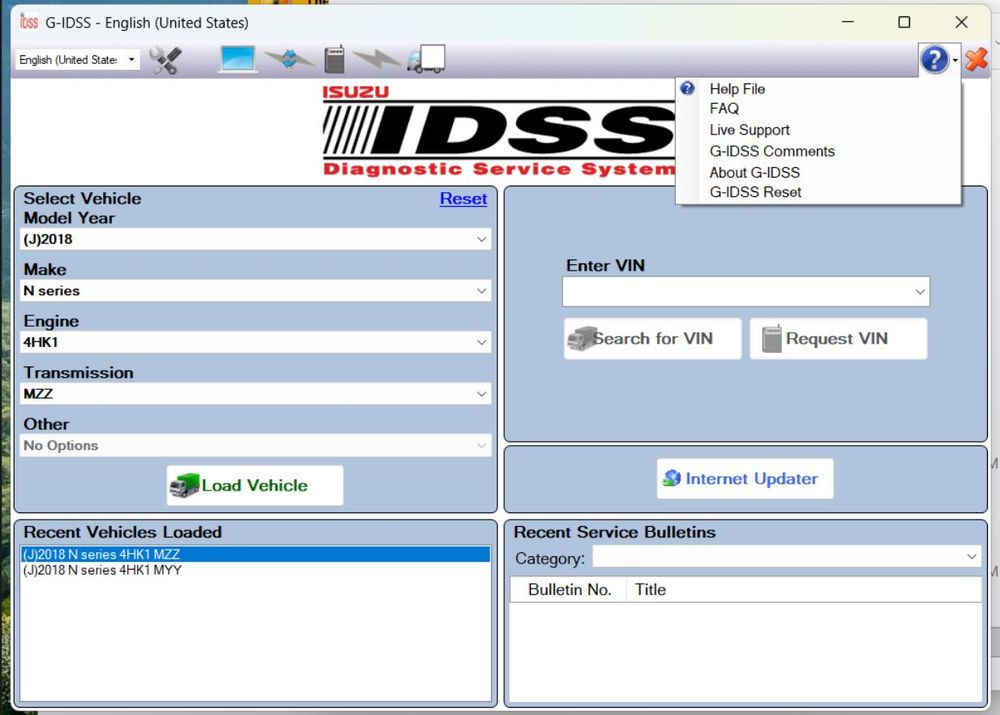Click the Search for VIN button
The width and height of the screenshot is (1000, 715).
point(652,339)
